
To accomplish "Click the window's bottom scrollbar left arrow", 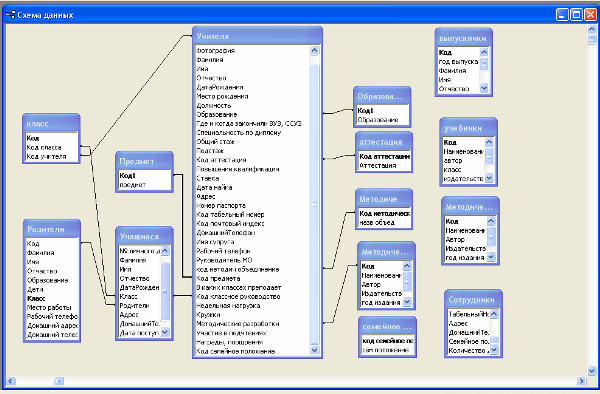I will point(11,381).
